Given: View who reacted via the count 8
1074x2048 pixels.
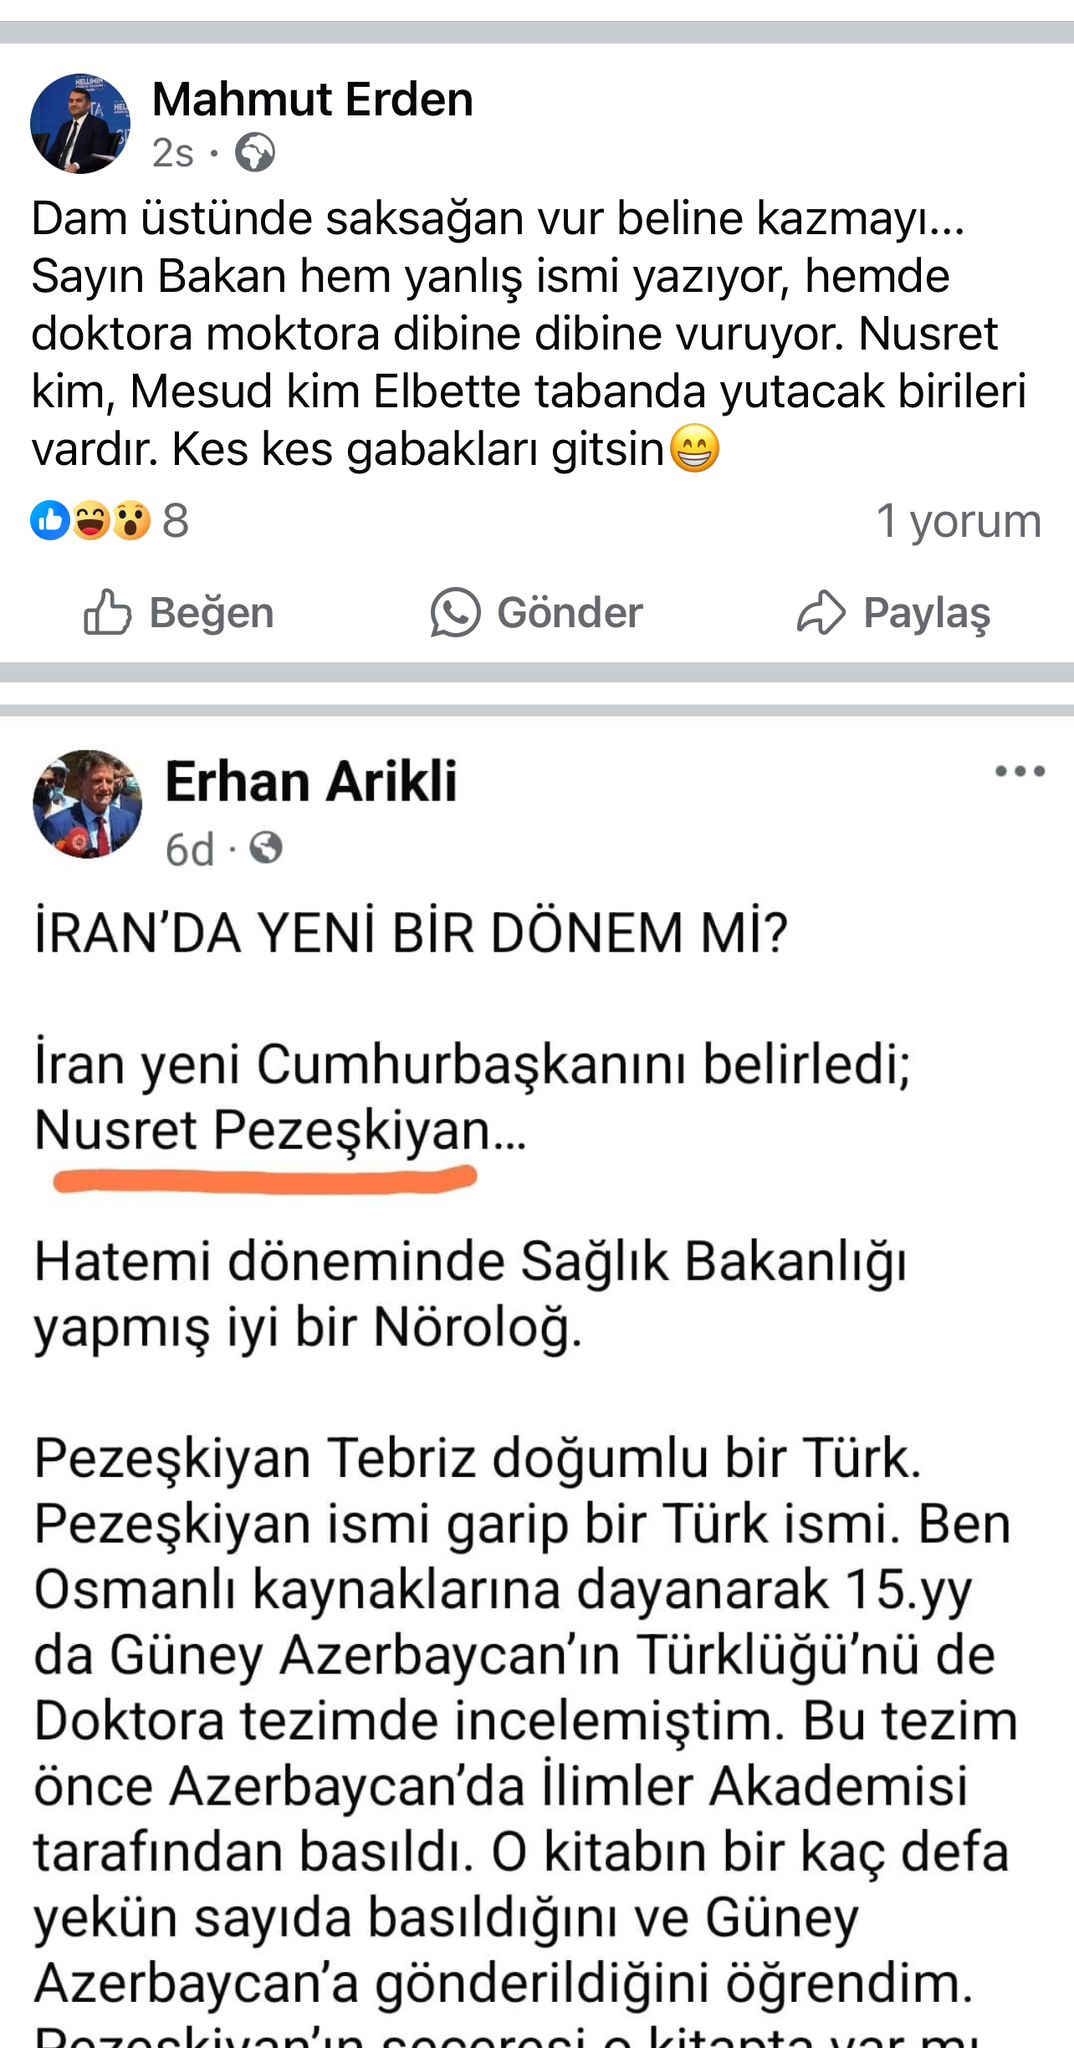Looking at the screenshot, I should [x=176, y=521].
